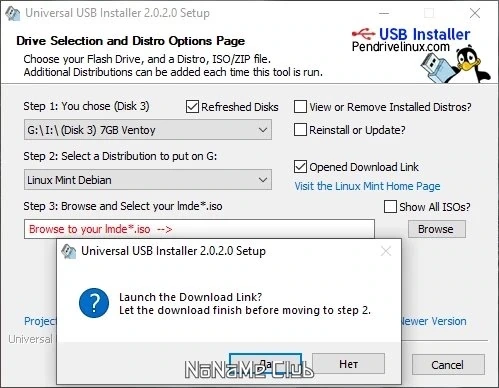Click the 'Step 2: Select a Distribution' label
499x388 pixels.
pos(120,156)
